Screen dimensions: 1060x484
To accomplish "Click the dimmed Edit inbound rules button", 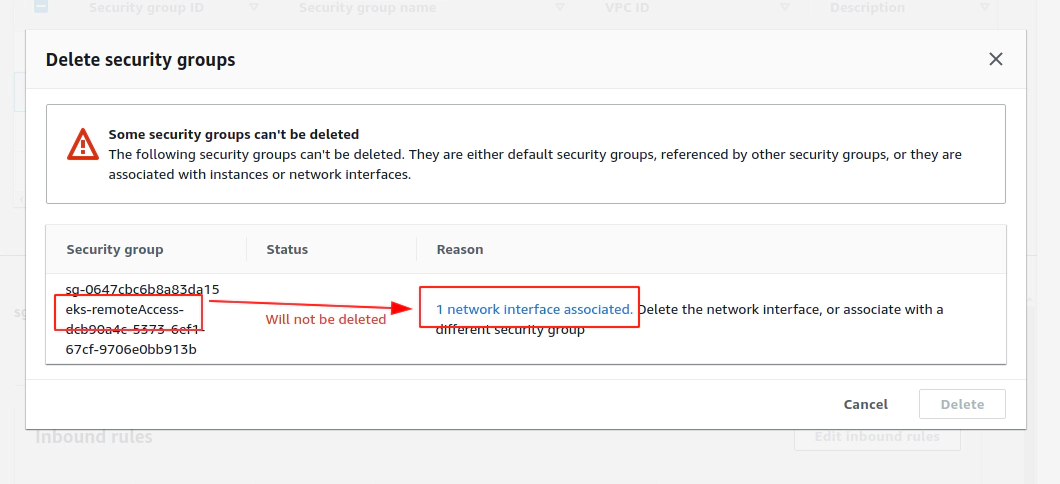I will (x=877, y=437).
